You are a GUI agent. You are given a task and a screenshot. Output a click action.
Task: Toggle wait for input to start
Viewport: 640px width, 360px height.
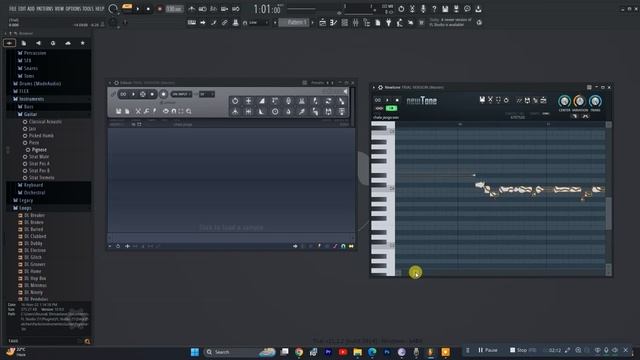click(202, 9)
